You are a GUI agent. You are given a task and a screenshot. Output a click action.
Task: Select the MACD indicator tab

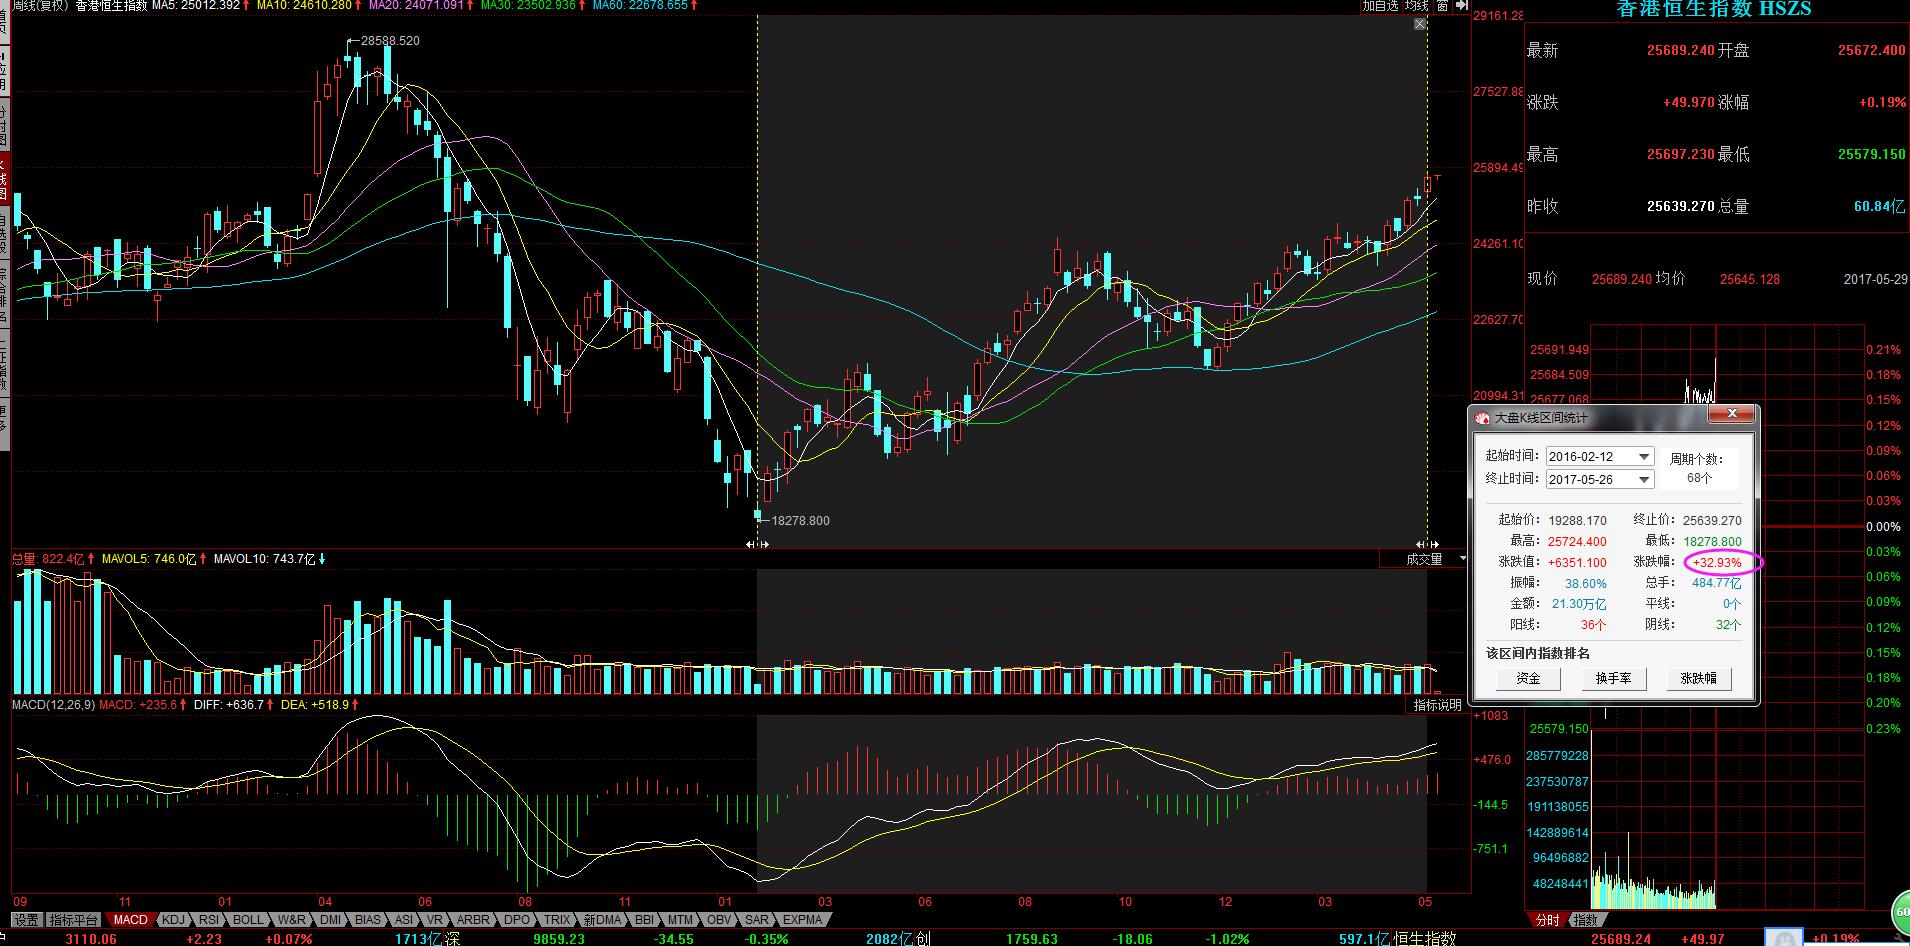[130, 920]
